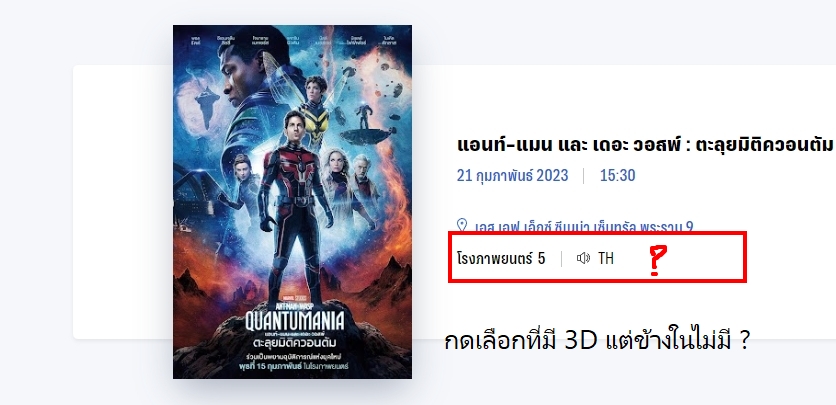Select the 15:30 showtime
This screenshot has height=405, width=836.
tap(617, 175)
